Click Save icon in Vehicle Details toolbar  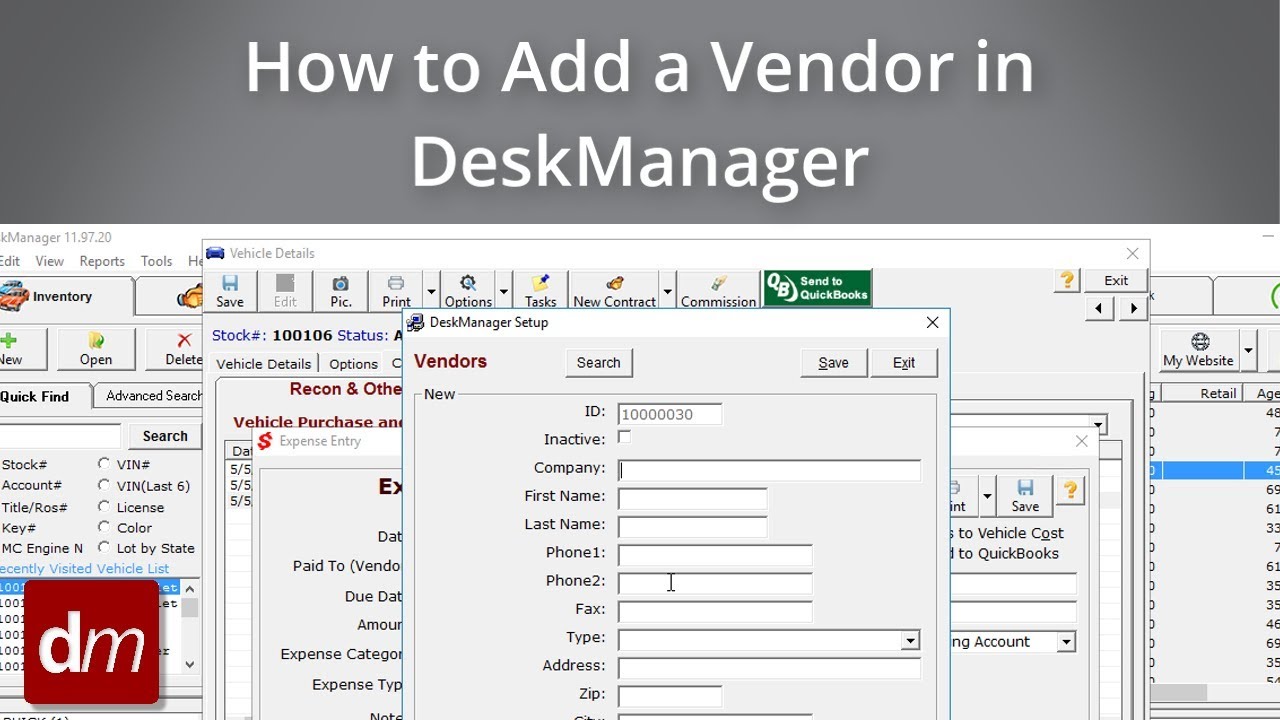(x=230, y=291)
